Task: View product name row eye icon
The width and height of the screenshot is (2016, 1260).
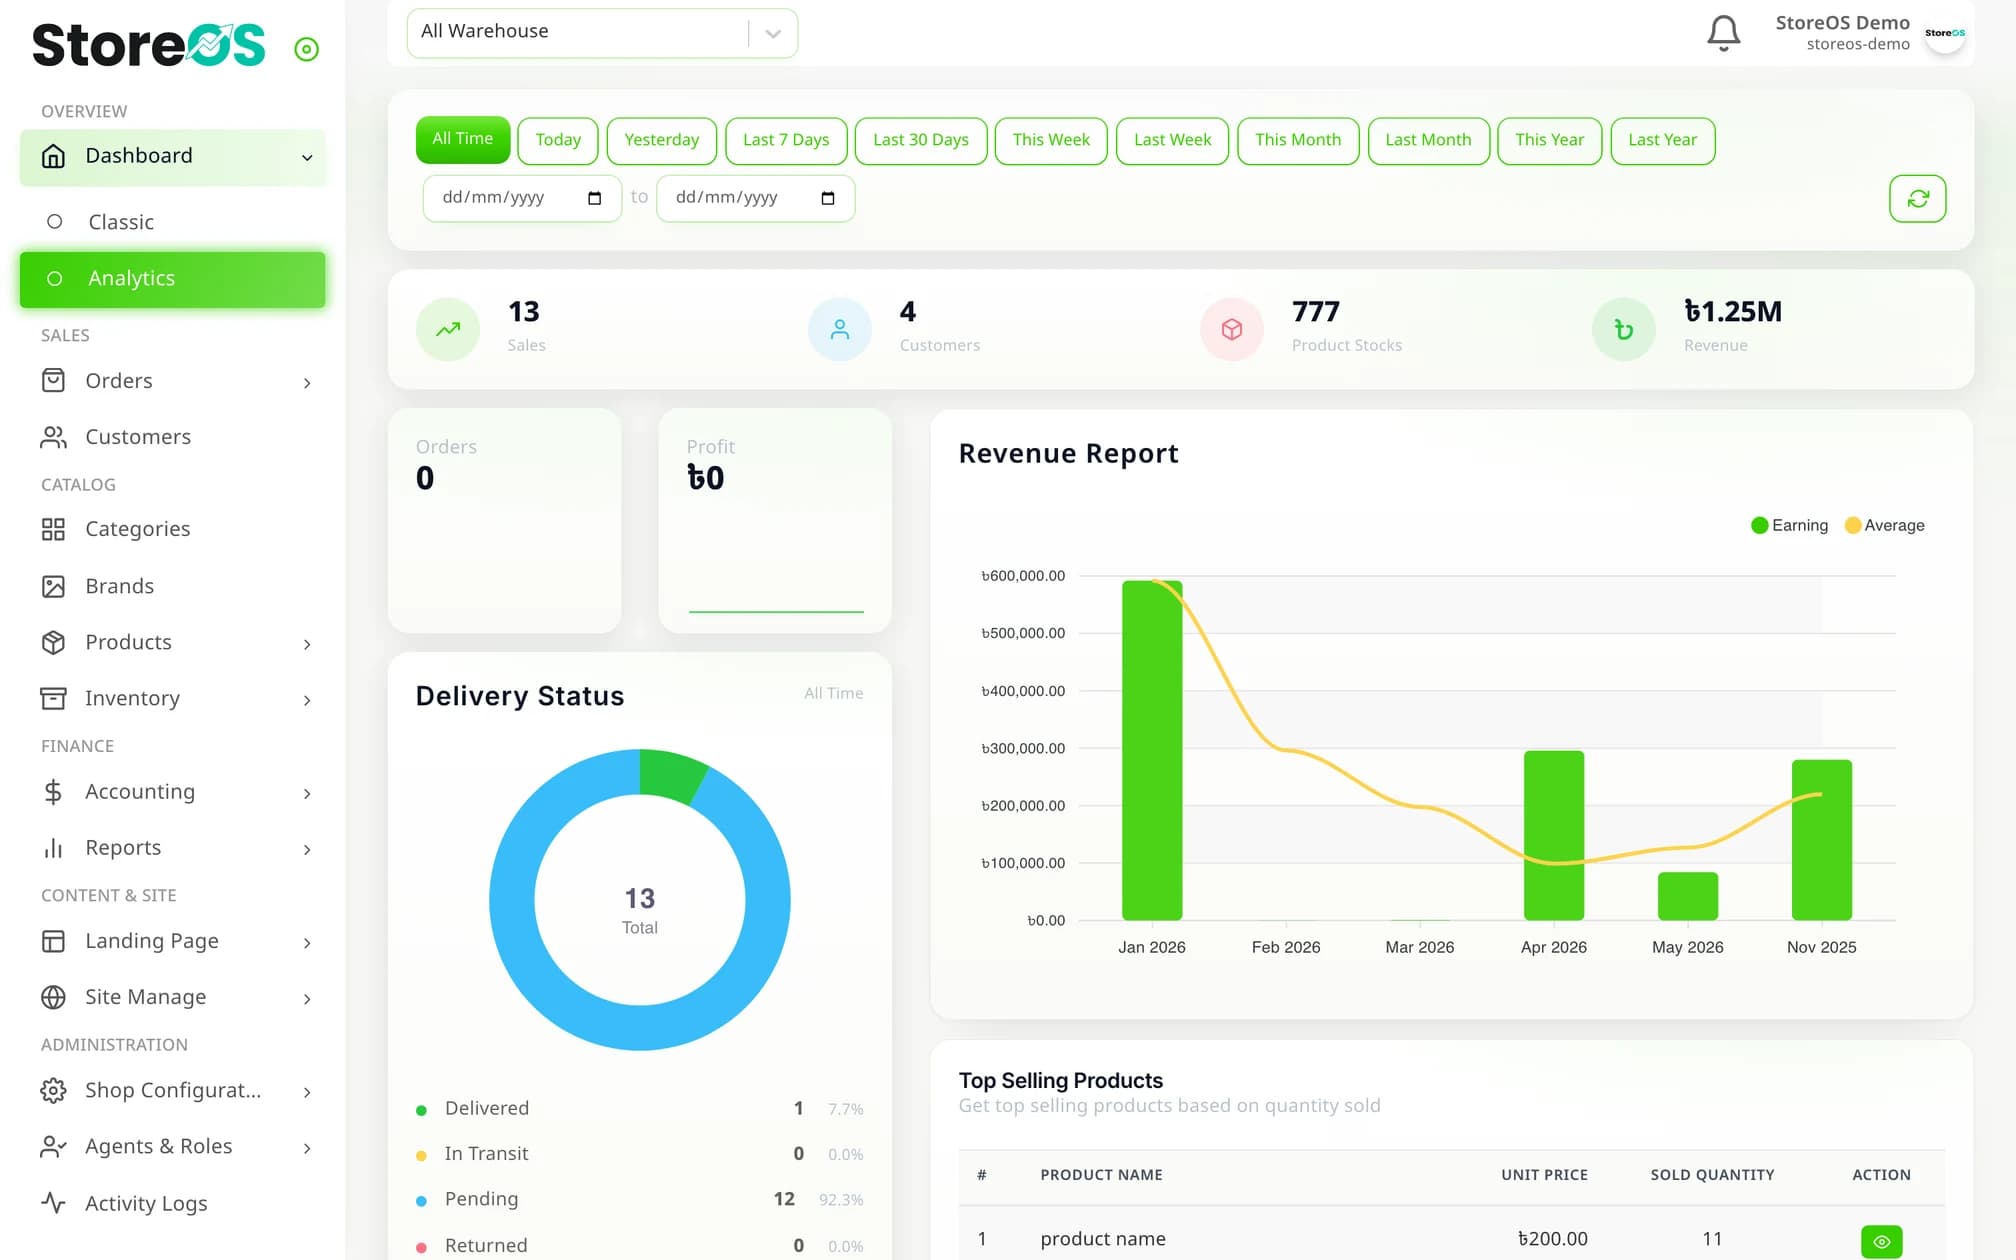Action: (x=1881, y=1241)
